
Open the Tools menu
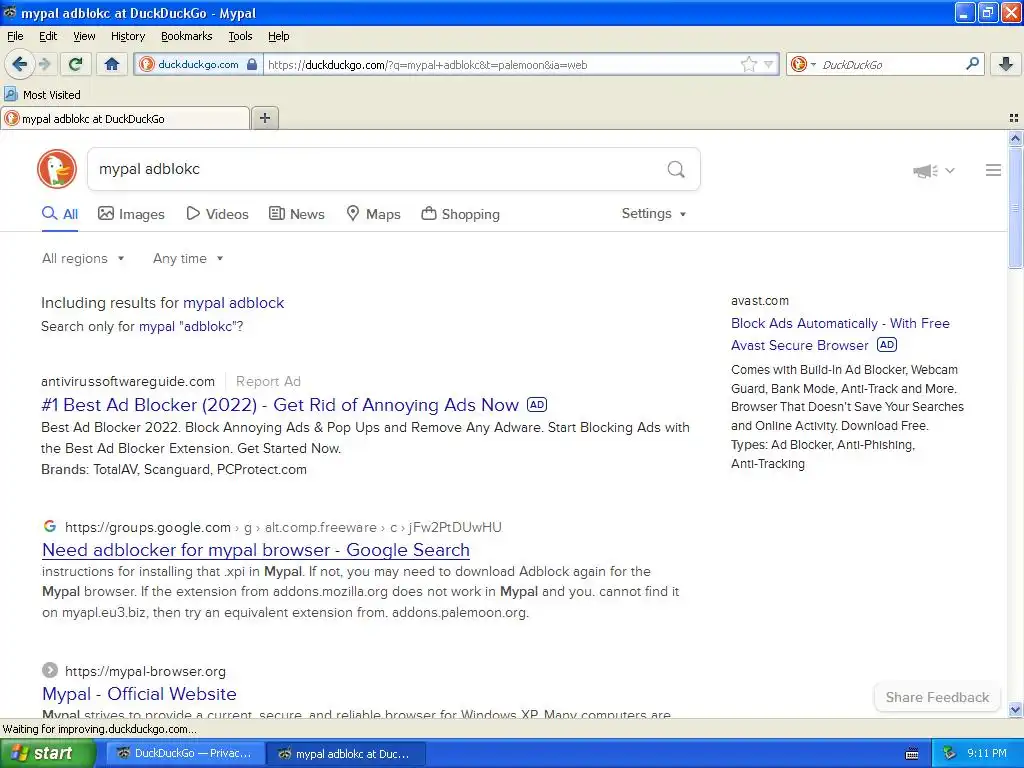coord(240,36)
